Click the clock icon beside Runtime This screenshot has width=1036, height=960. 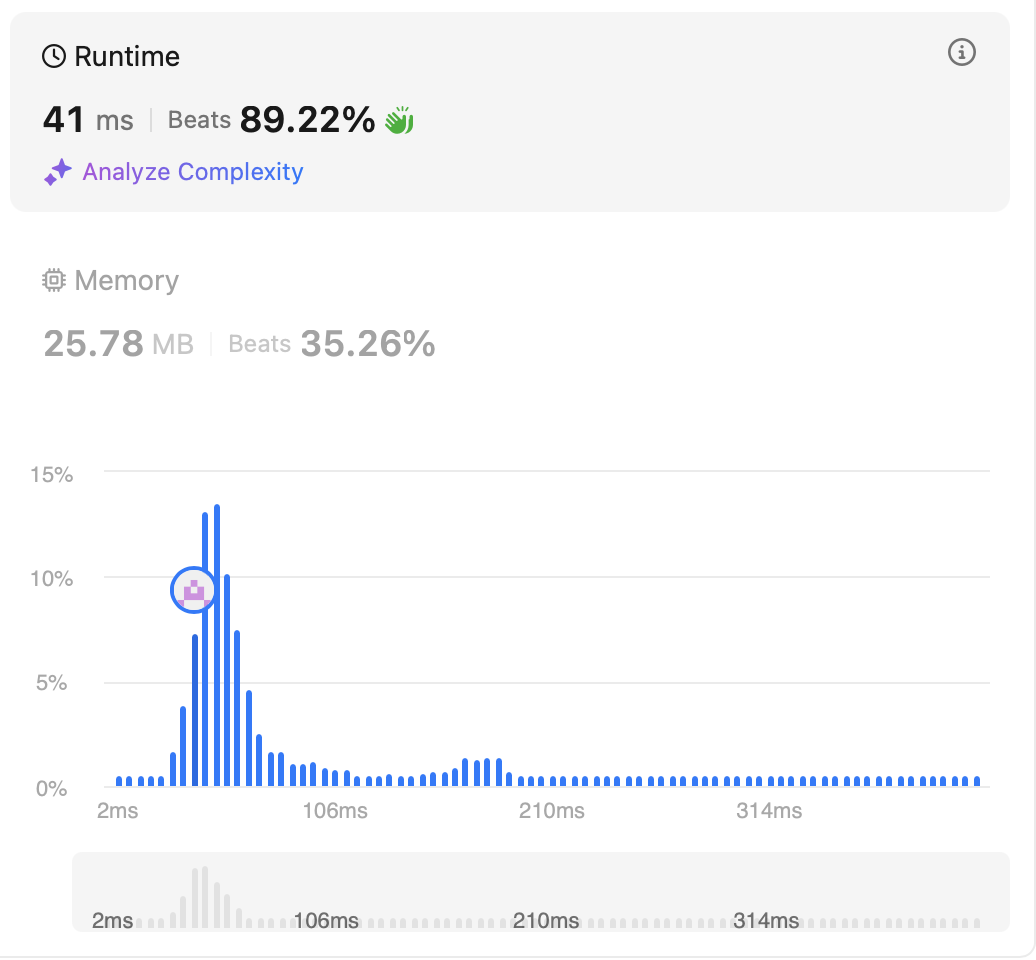pos(54,57)
